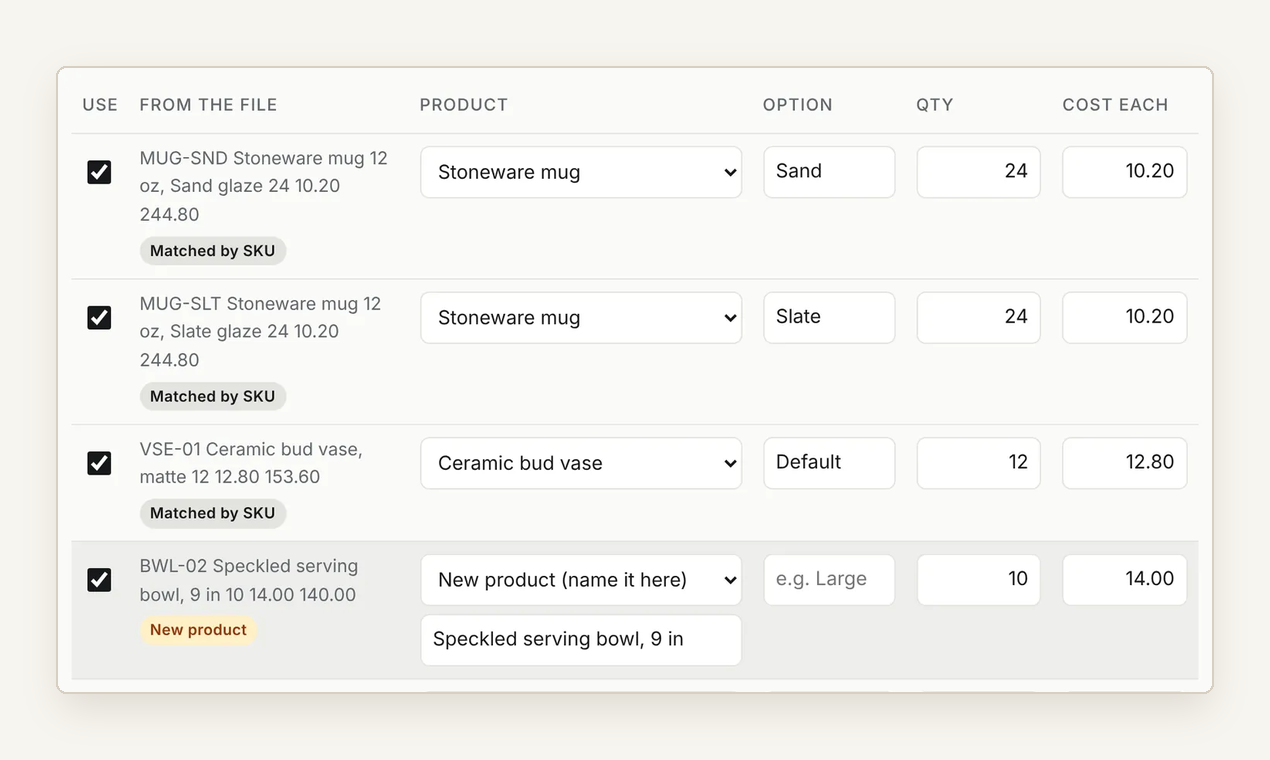The width and height of the screenshot is (1270, 760).
Task: Edit new product name 'Speckled serving bowl, 9 in'
Action: click(x=581, y=640)
